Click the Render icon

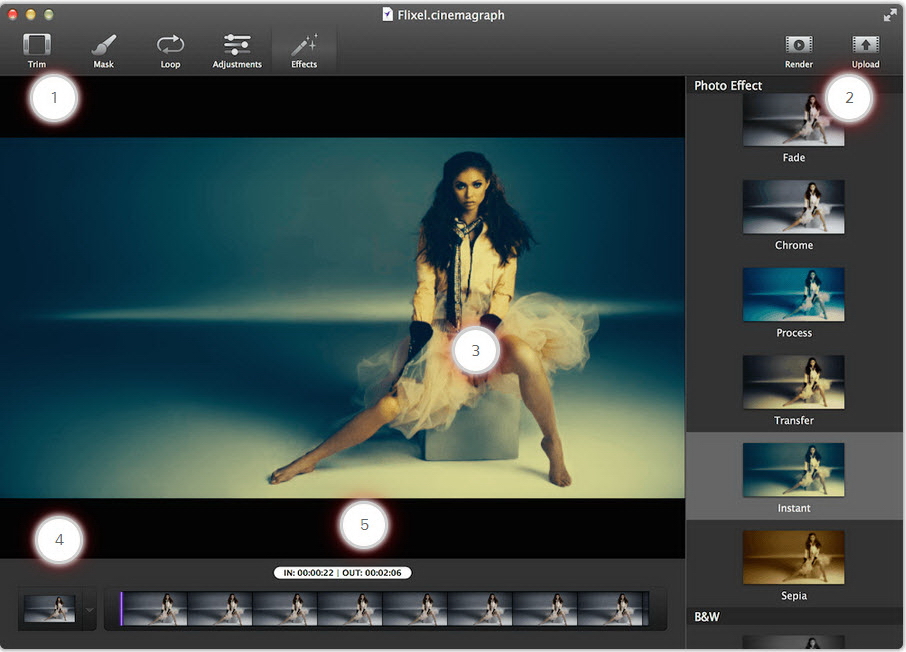(x=798, y=50)
